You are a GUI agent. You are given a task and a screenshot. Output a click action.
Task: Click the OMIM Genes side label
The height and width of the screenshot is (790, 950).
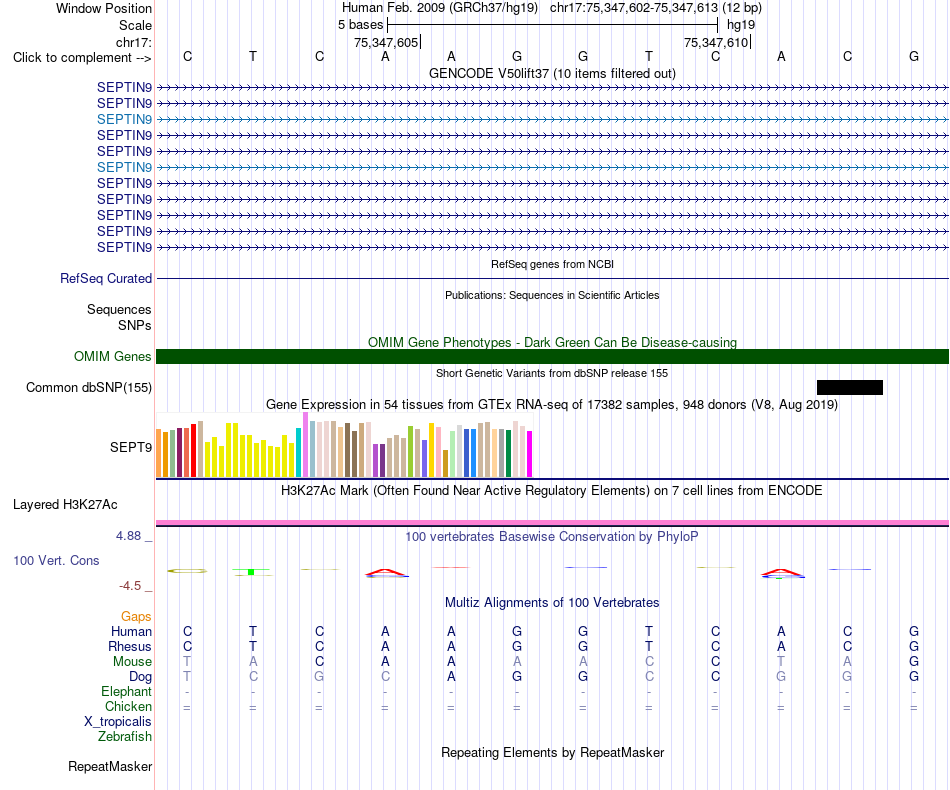click(x=112, y=357)
